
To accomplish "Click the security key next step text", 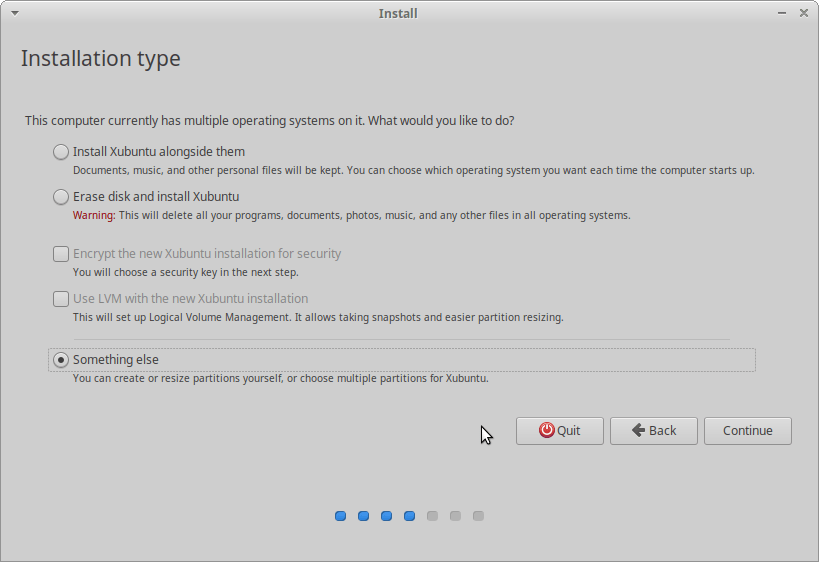I will pos(185,272).
